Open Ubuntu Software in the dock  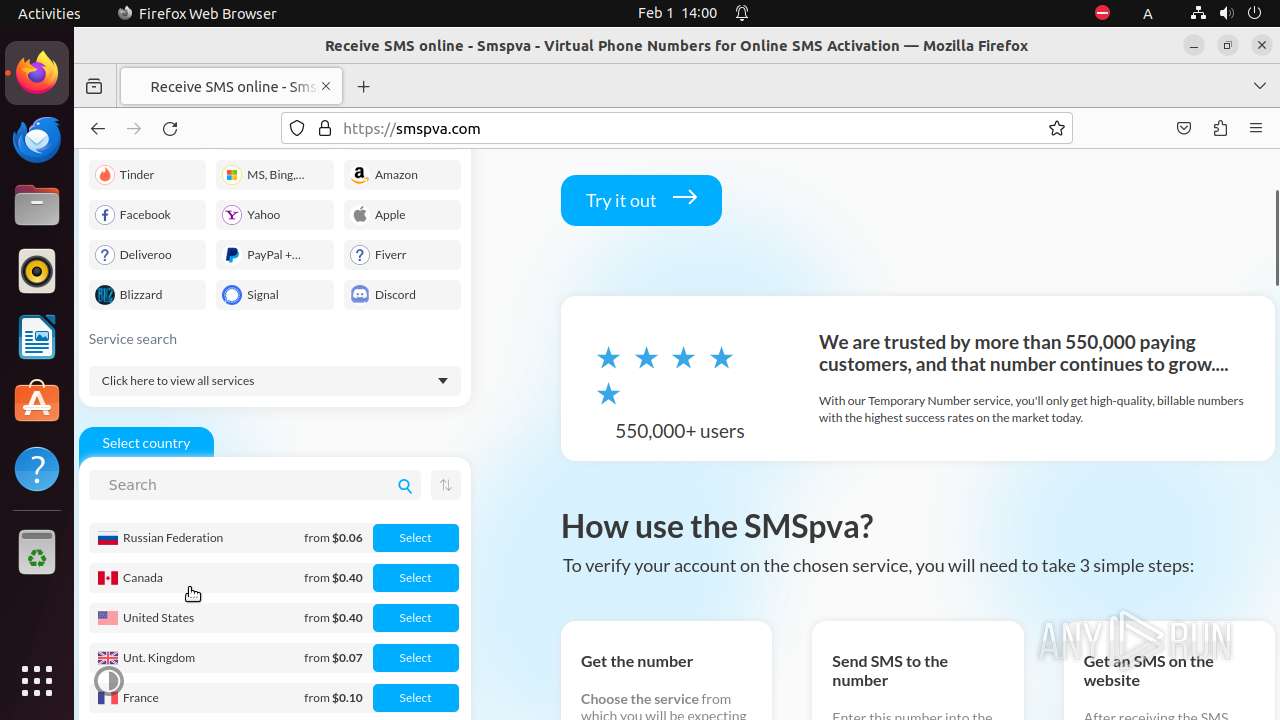[37, 403]
